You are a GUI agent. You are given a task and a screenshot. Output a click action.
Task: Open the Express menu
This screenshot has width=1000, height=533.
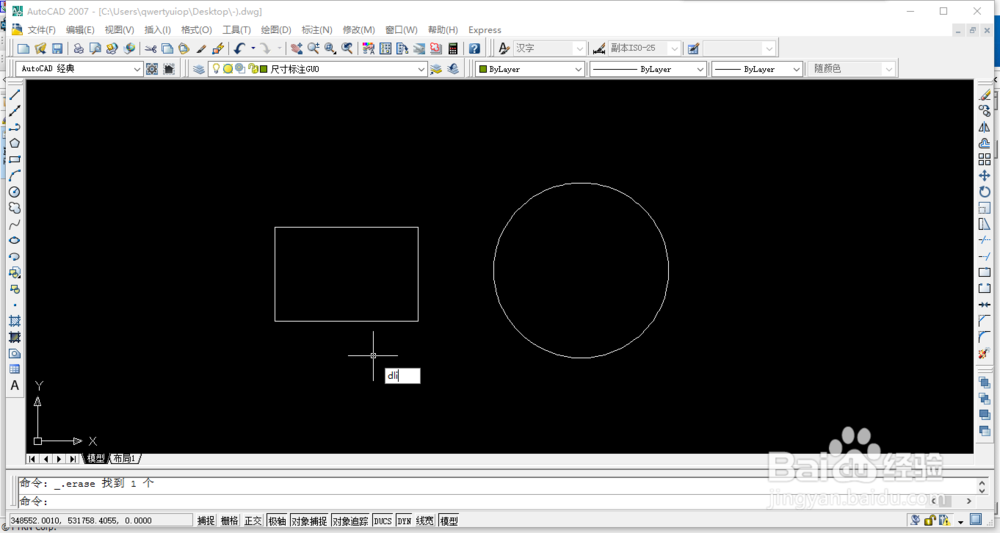point(485,30)
